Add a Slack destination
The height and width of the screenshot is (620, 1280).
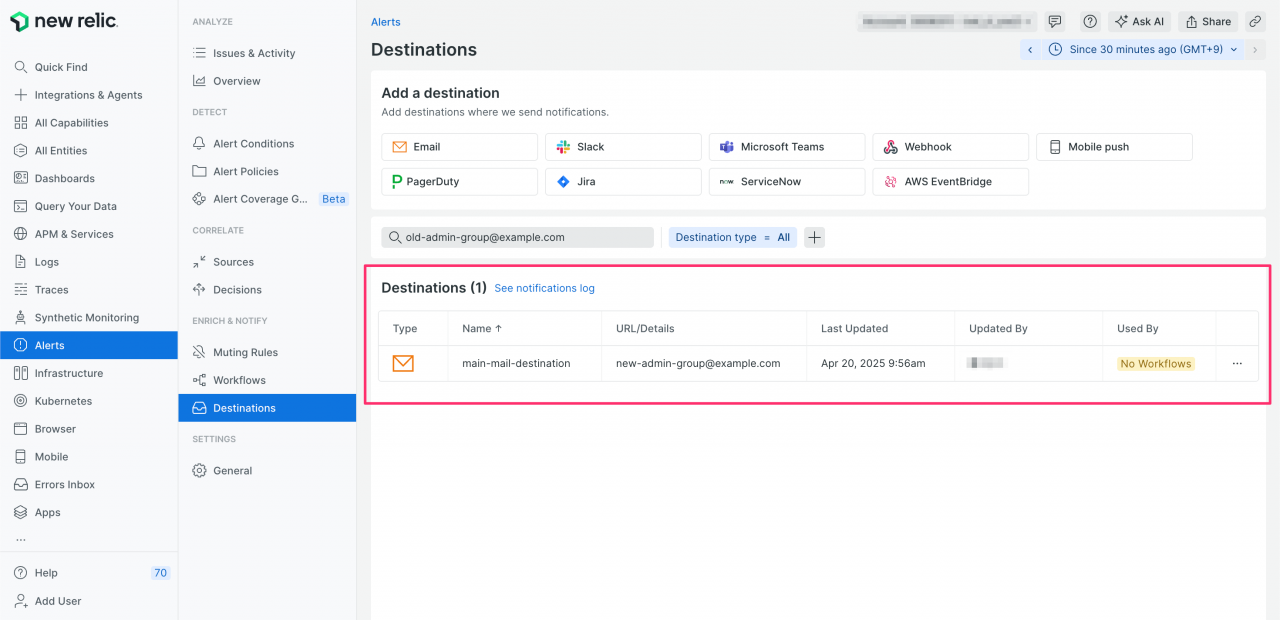coord(623,147)
